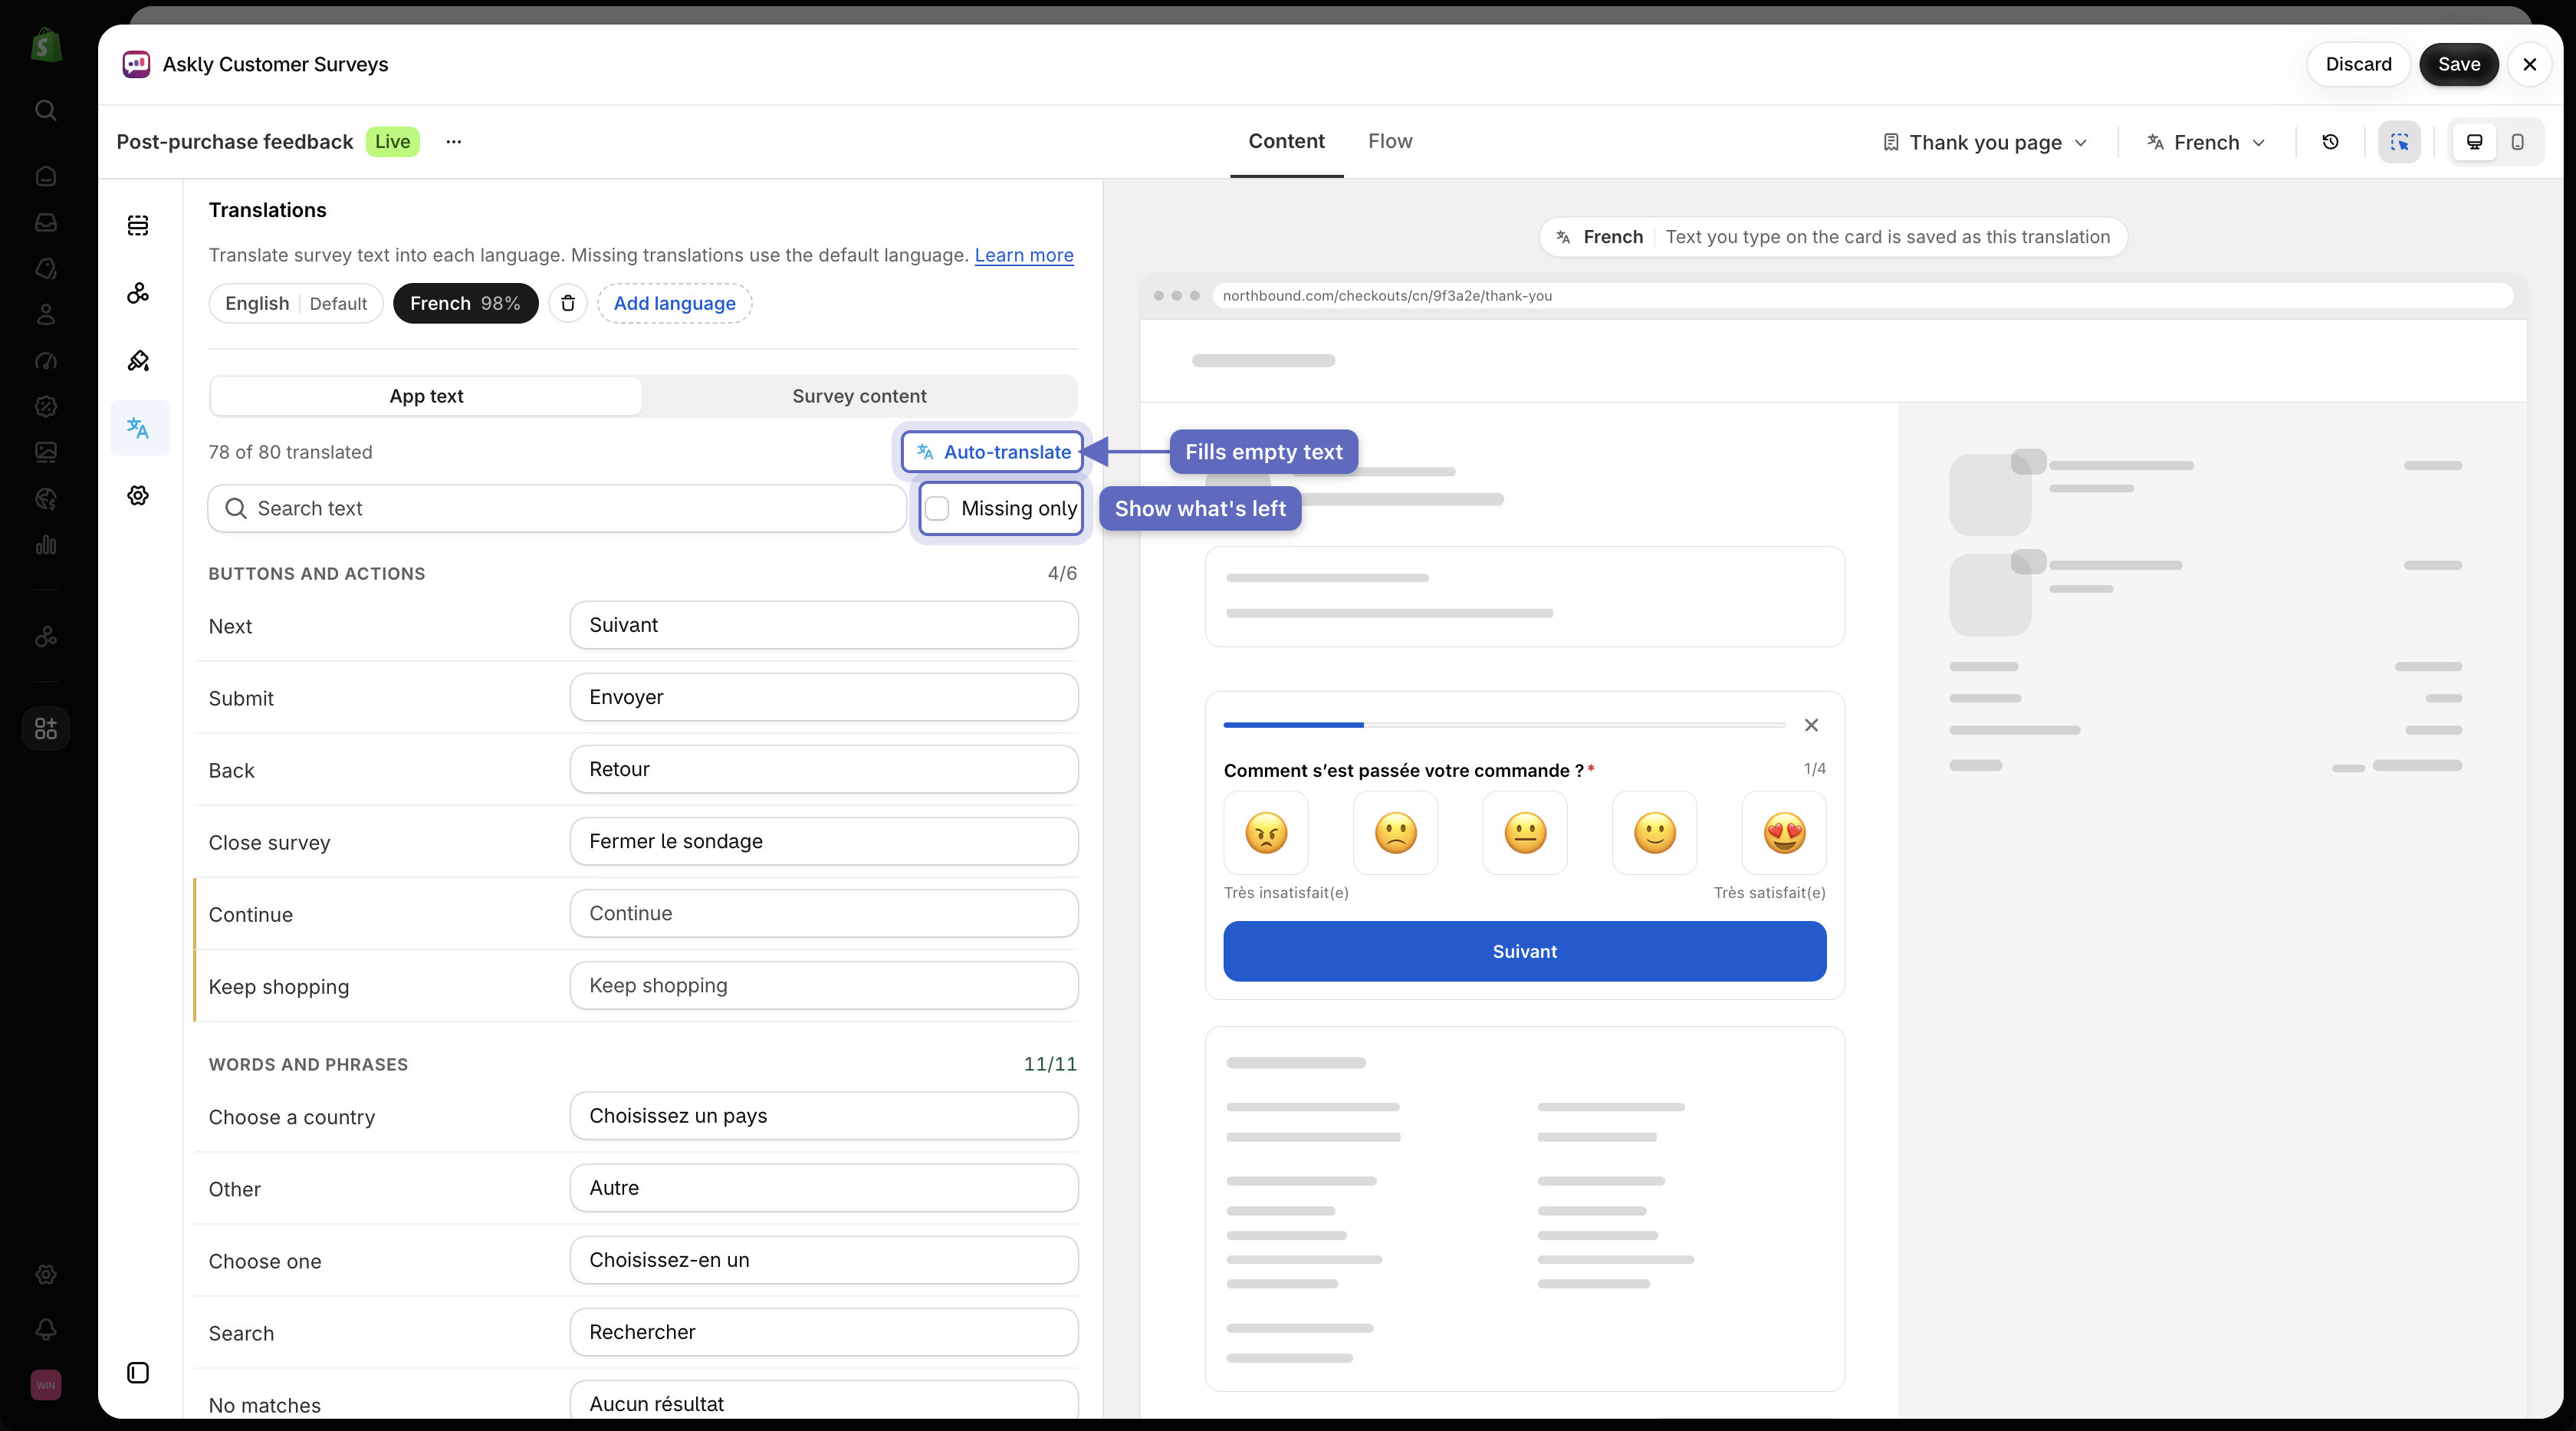Open the Learn more link
Image resolution: width=2576 pixels, height=1431 pixels.
[x=1024, y=255]
